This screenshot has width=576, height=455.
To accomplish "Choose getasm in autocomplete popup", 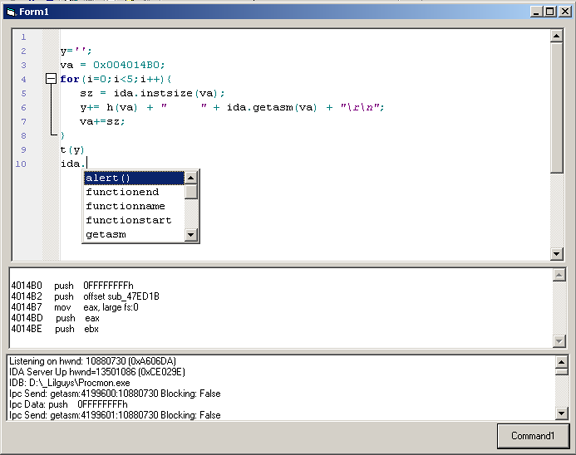I will click(x=134, y=234).
